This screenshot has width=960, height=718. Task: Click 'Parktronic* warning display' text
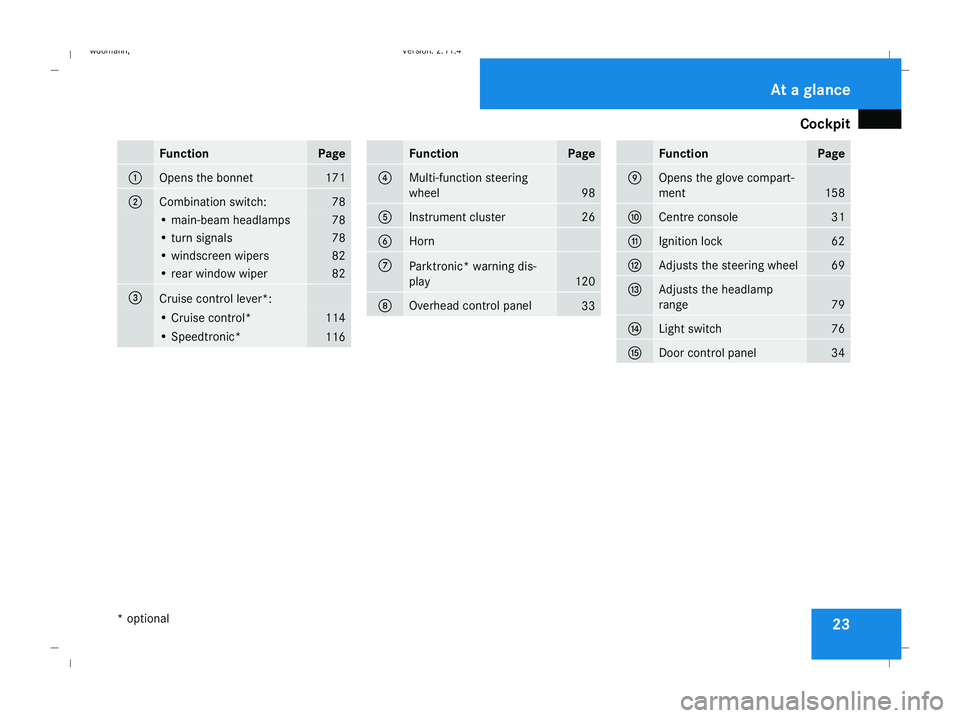[x=473, y=274]
